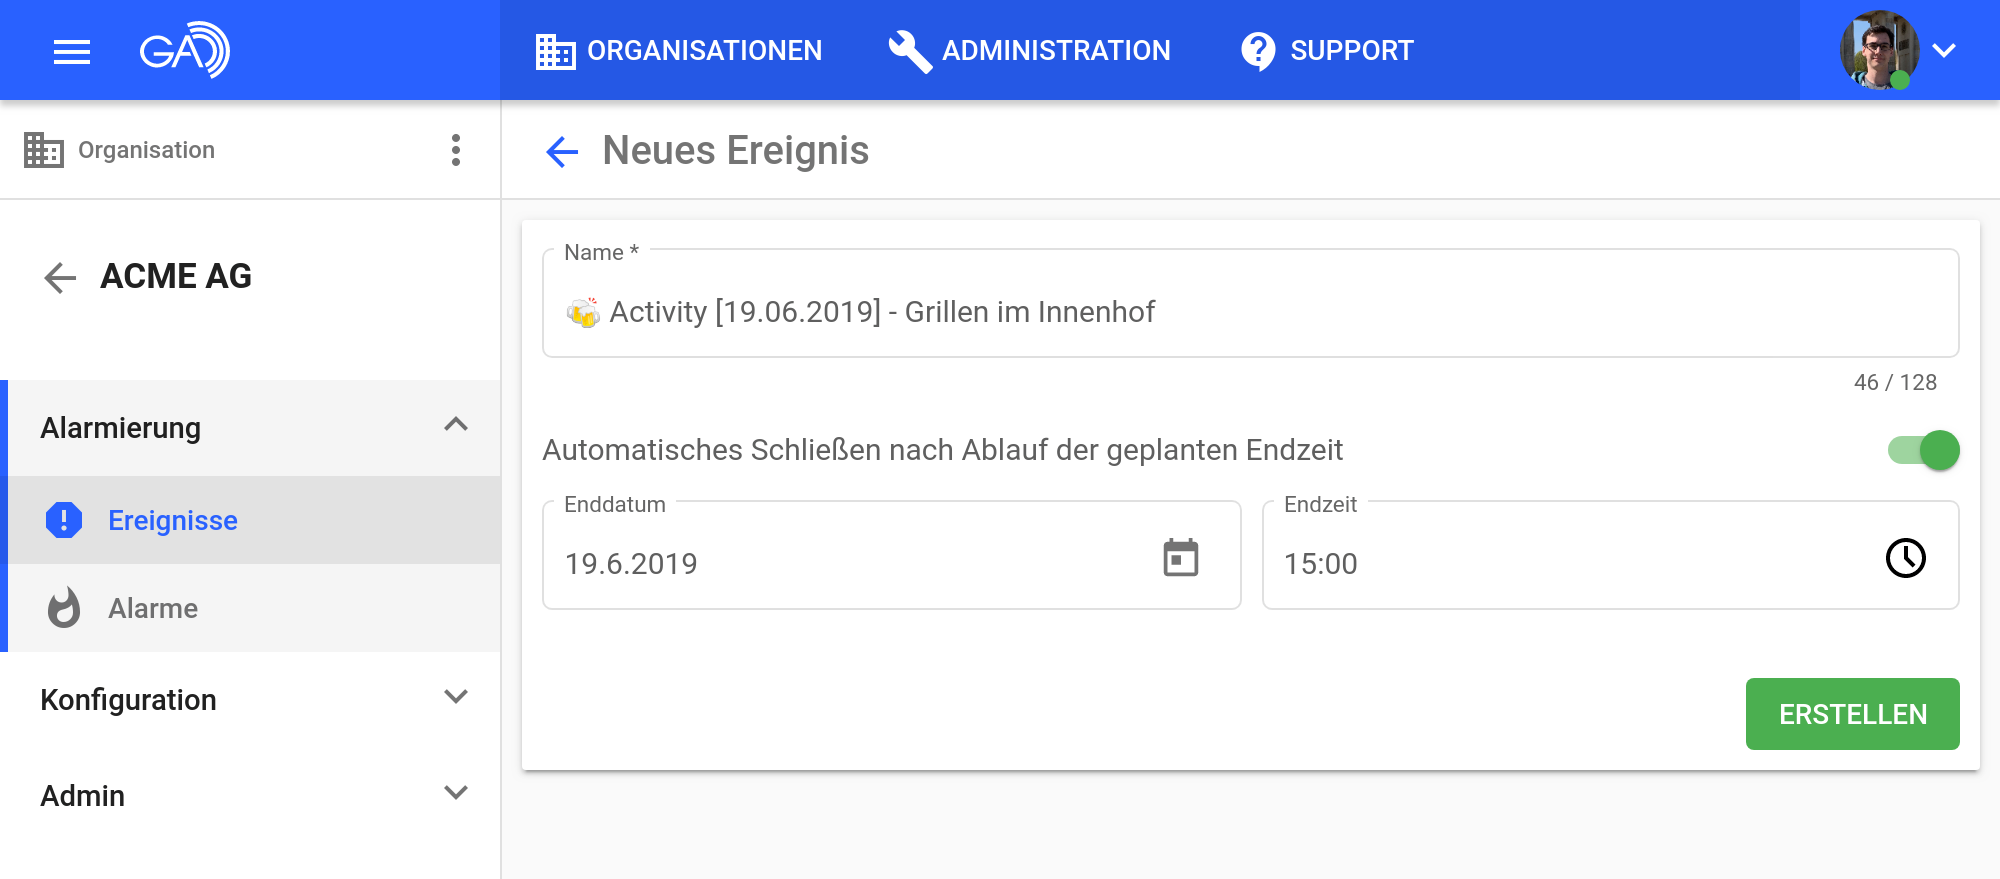This screenshot has width=2000, height=879.
Task: Open the user account dropdown arrow
Action: click(1944, 51)
